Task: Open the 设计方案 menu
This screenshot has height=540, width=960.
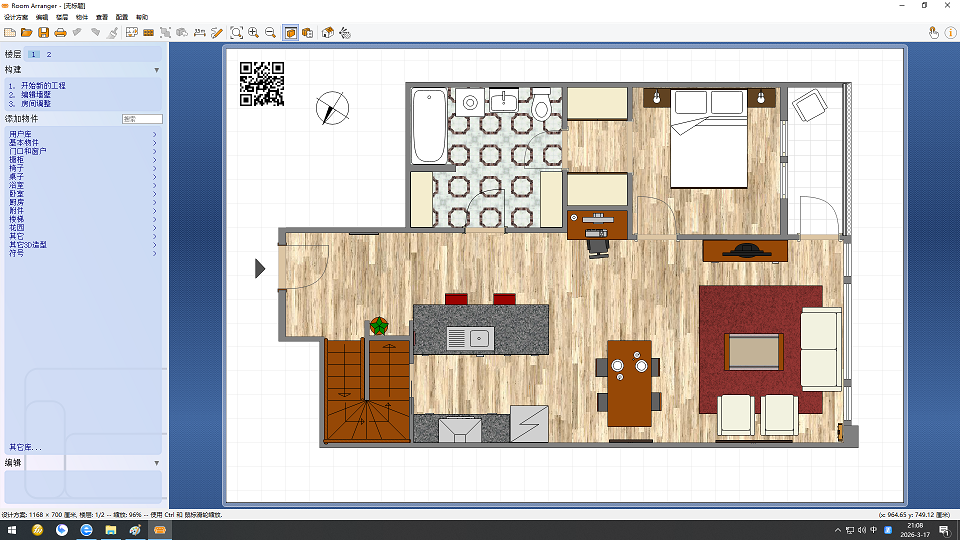Action: pyautogui.click(x=17, y=17)
